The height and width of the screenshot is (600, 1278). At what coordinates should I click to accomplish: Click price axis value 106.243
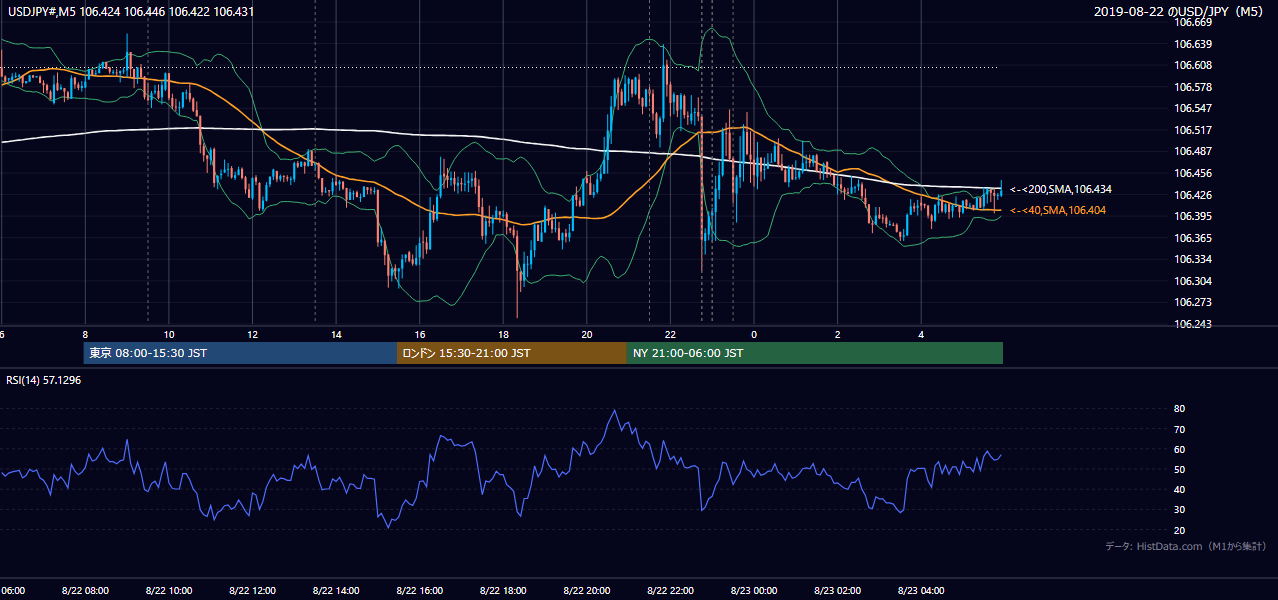click(1193, 324)
